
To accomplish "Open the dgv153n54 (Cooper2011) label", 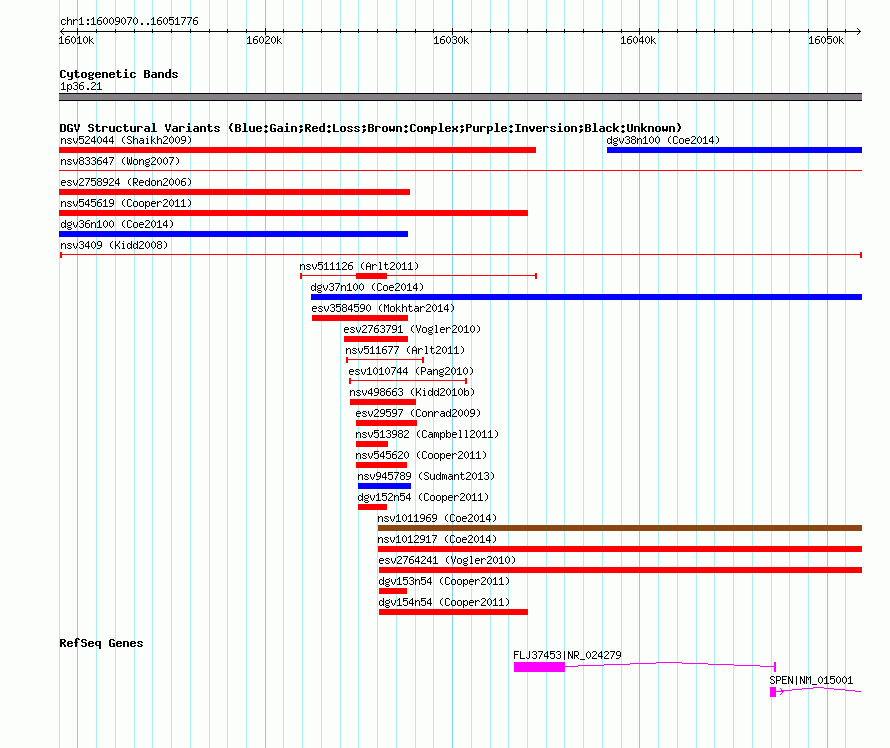I will [x=444, y=581].
